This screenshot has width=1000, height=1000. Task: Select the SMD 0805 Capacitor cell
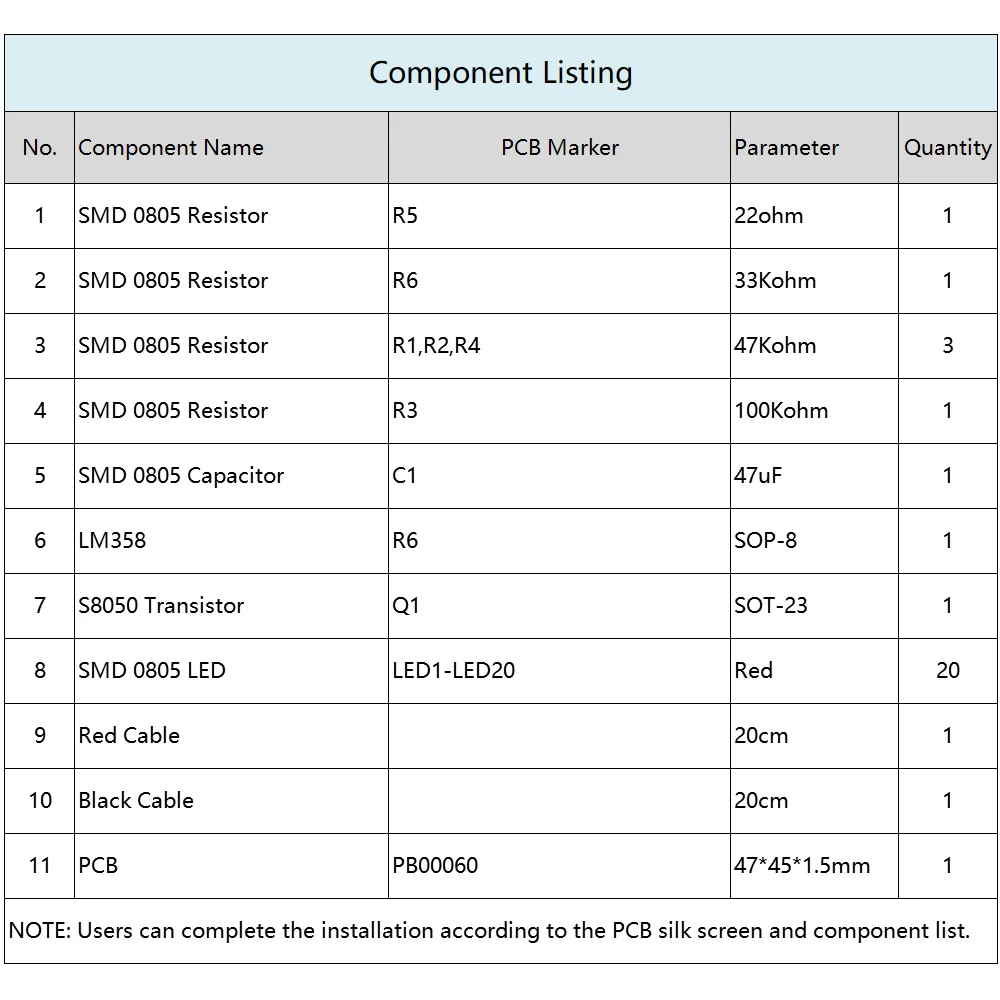[181, 476]
